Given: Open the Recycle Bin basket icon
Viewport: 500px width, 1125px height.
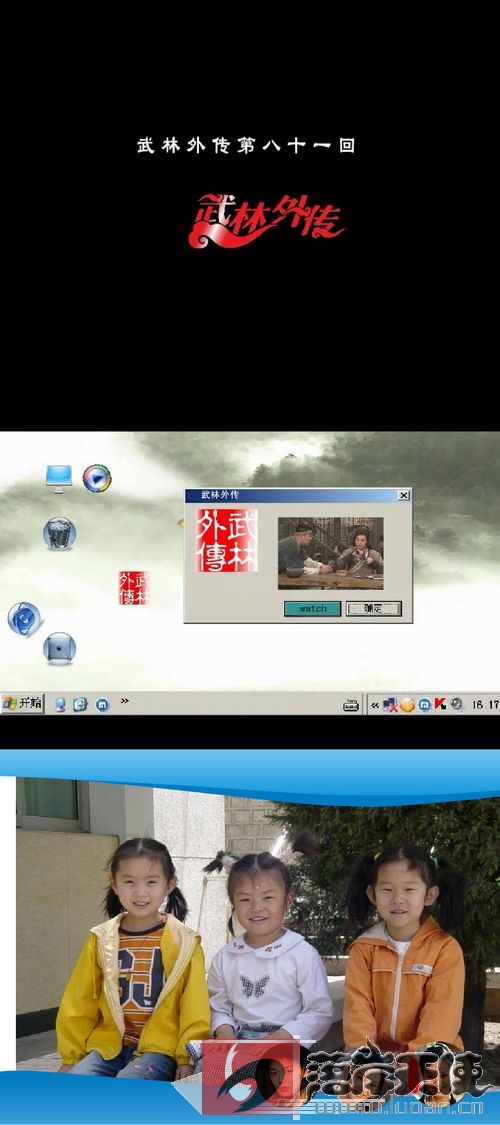Looking at the screenshot, I should pyautogui.click(x=60, y=533).
